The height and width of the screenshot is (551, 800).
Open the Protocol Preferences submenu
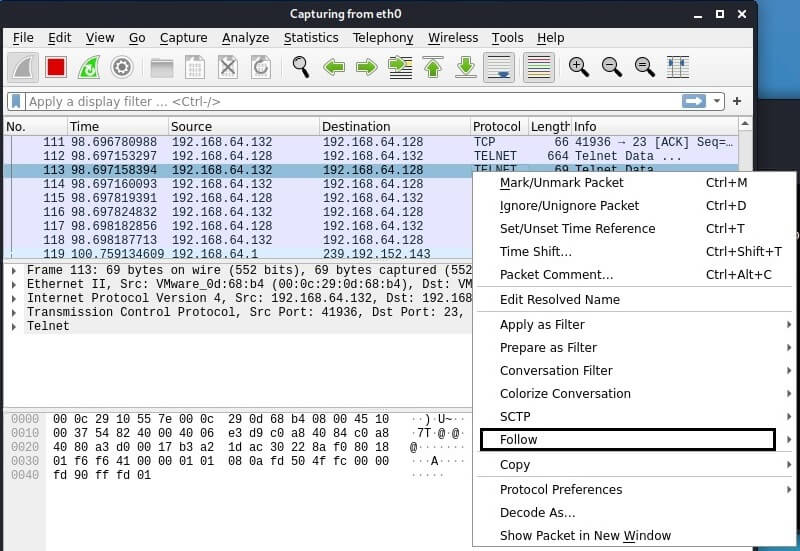(x=634, y=489)
